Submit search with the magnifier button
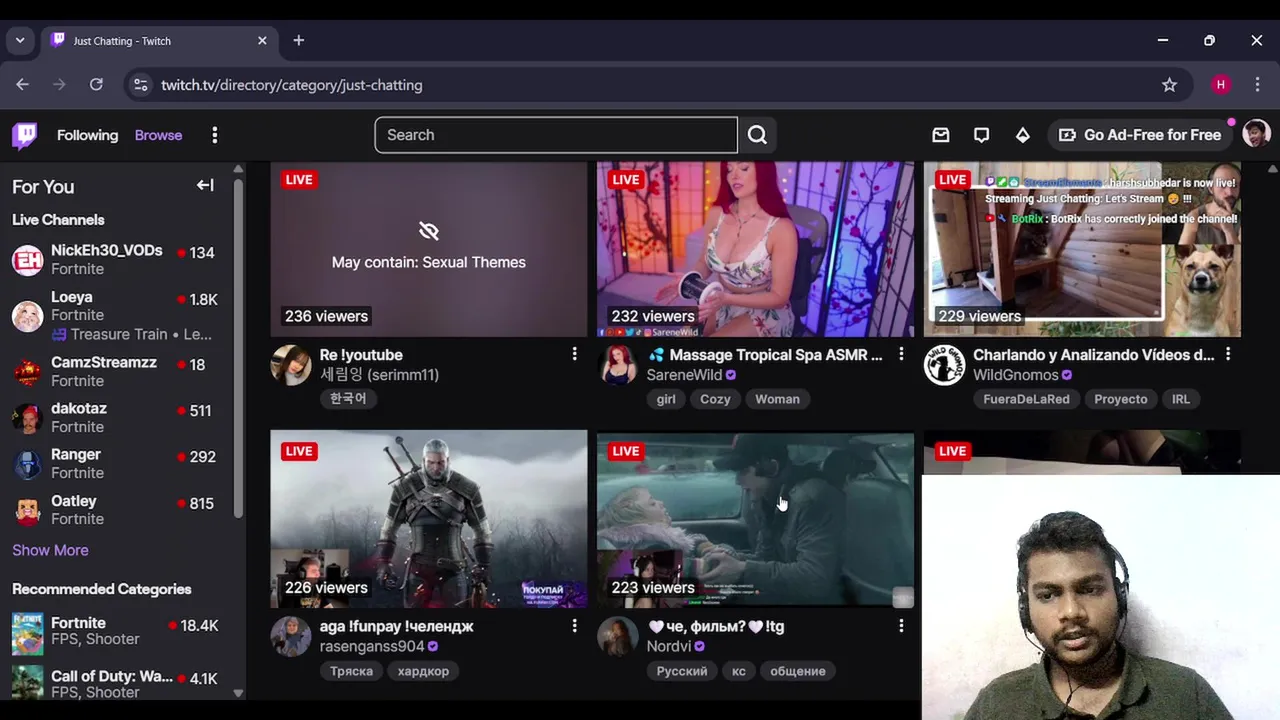This screenshot has width=1280, height=720. pyautogui.click(x=757, y=135)
